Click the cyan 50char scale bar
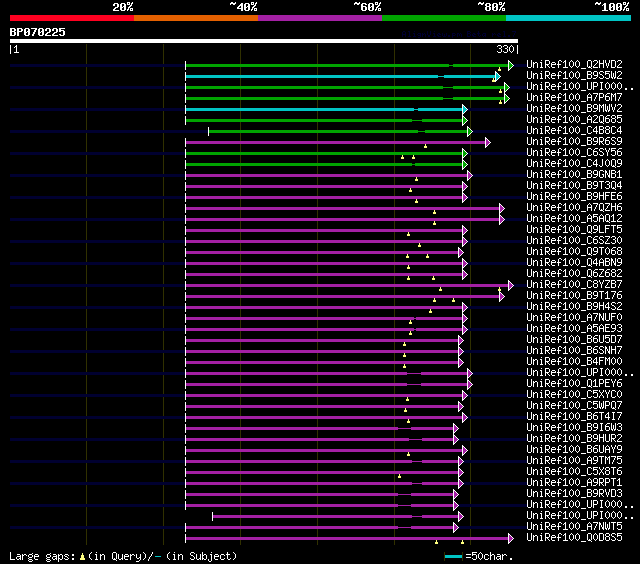 [x=453, y=556]
